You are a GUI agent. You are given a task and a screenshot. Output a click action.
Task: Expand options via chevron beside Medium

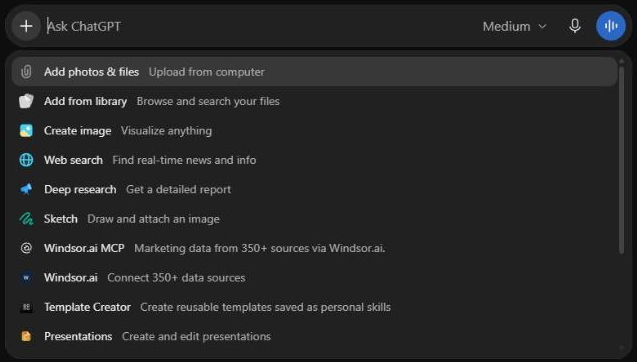coord(542,26)
